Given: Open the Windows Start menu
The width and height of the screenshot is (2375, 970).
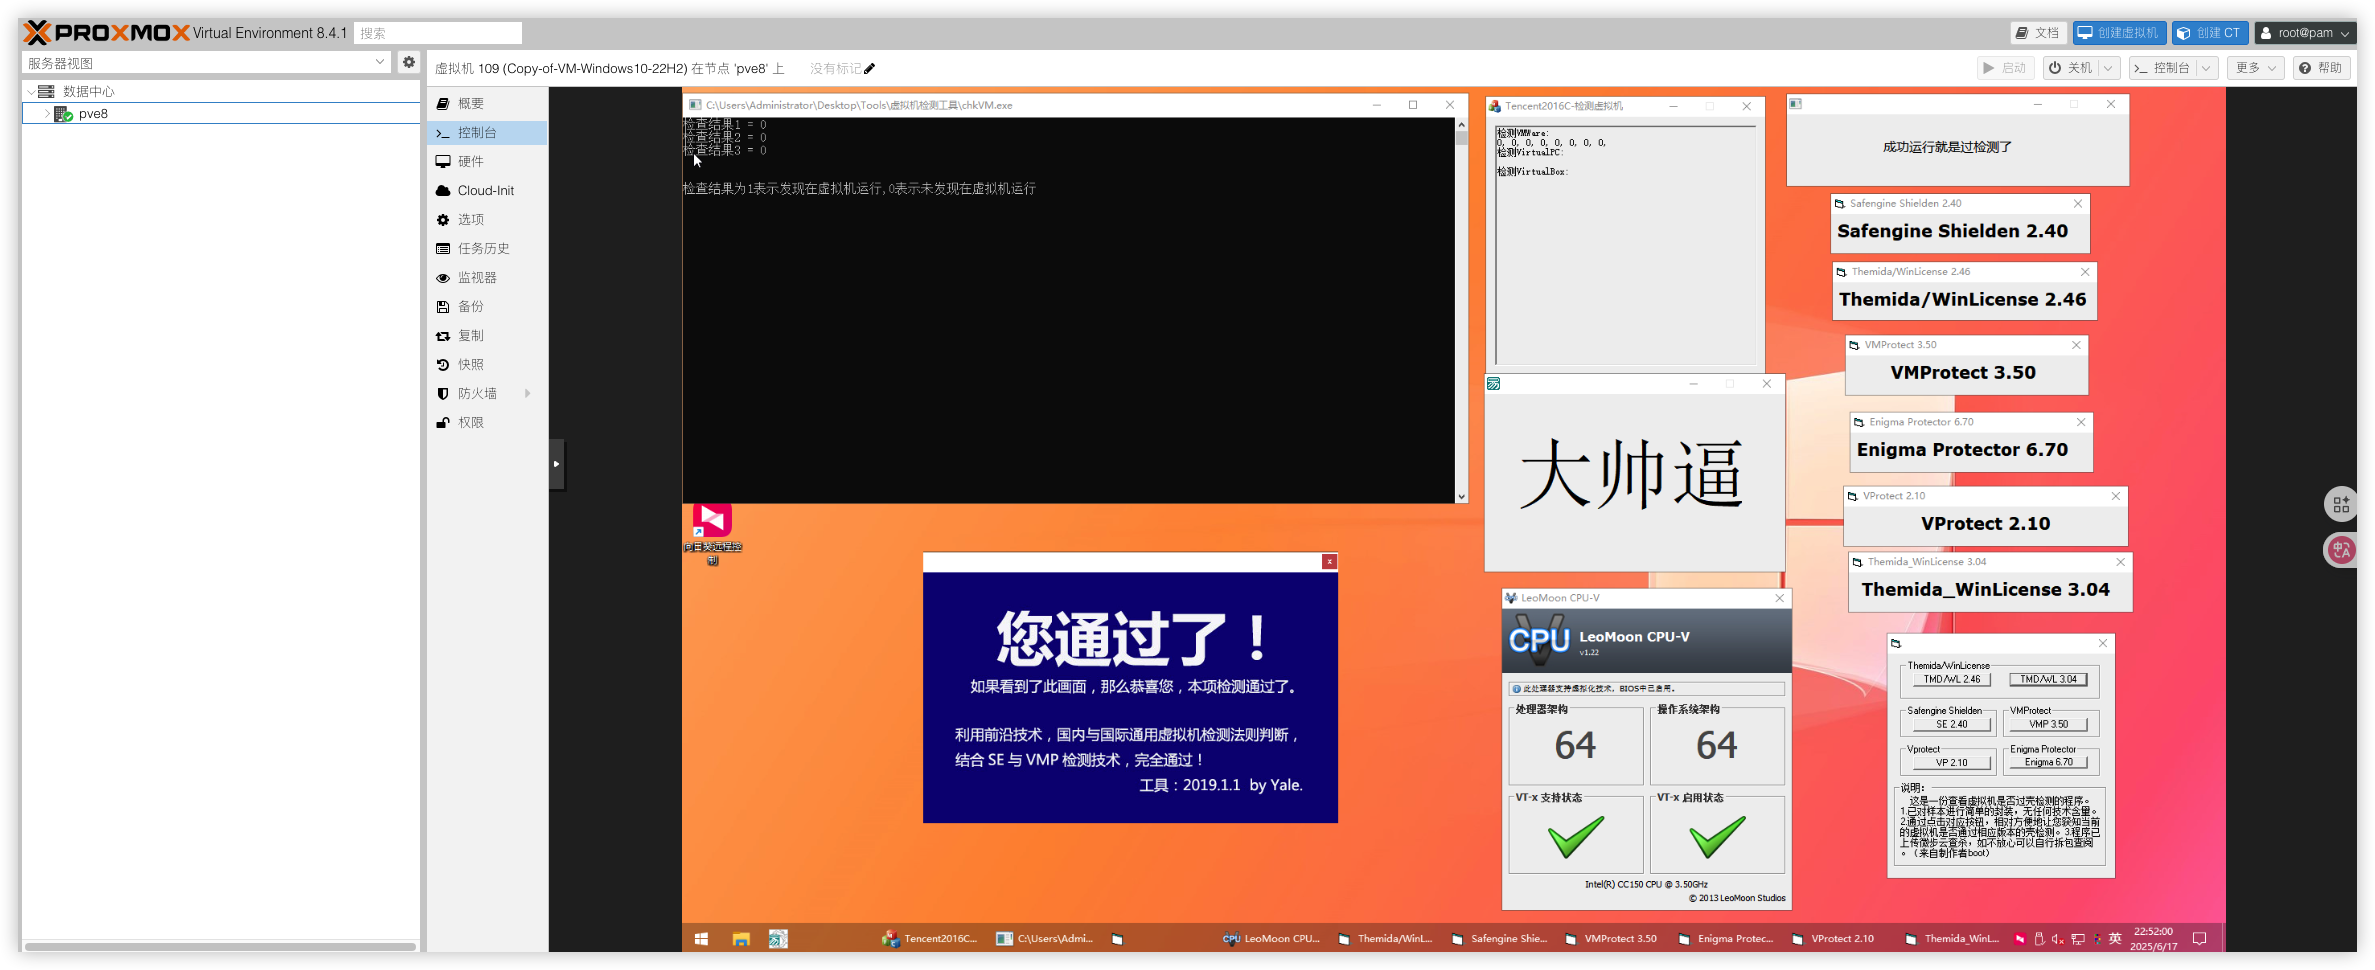Looking at the screenshot, I should click(x=701, y=939).
